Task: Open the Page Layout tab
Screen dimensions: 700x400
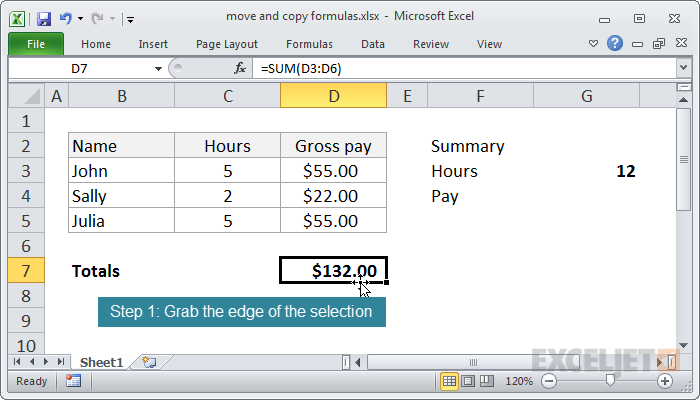Action: (227, 44)
